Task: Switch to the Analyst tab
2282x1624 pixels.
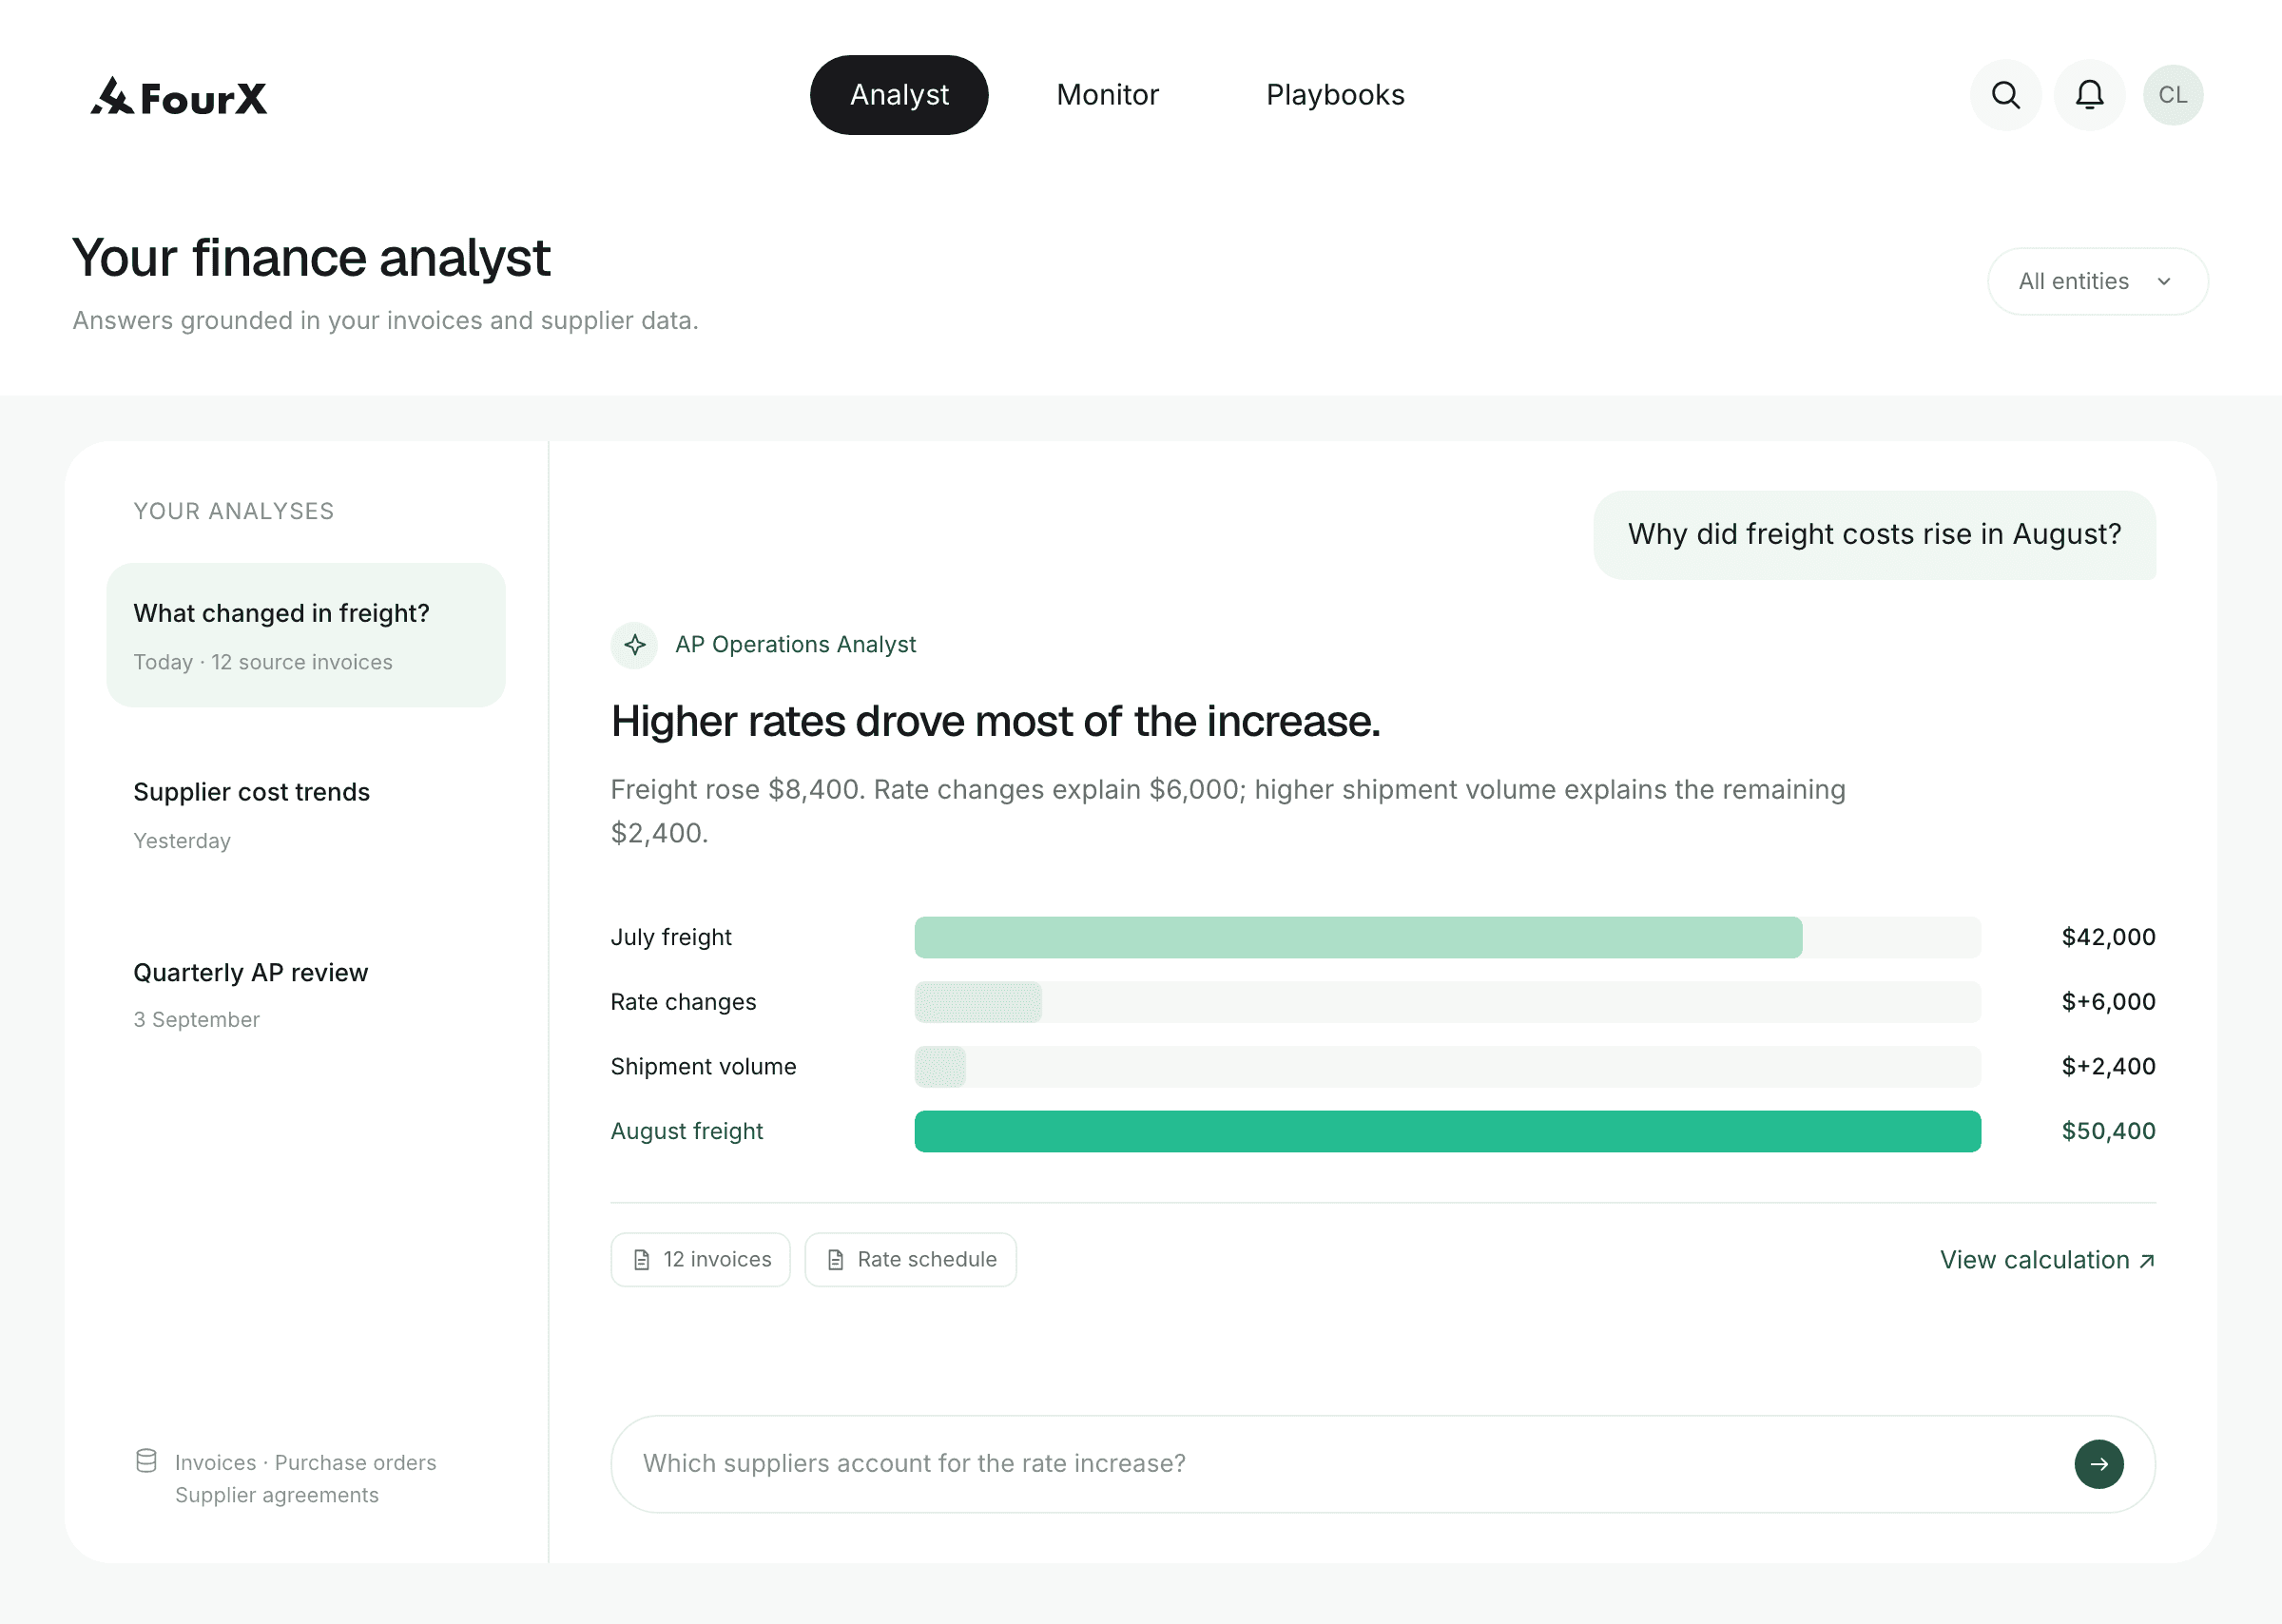Action: pos(899,95)
